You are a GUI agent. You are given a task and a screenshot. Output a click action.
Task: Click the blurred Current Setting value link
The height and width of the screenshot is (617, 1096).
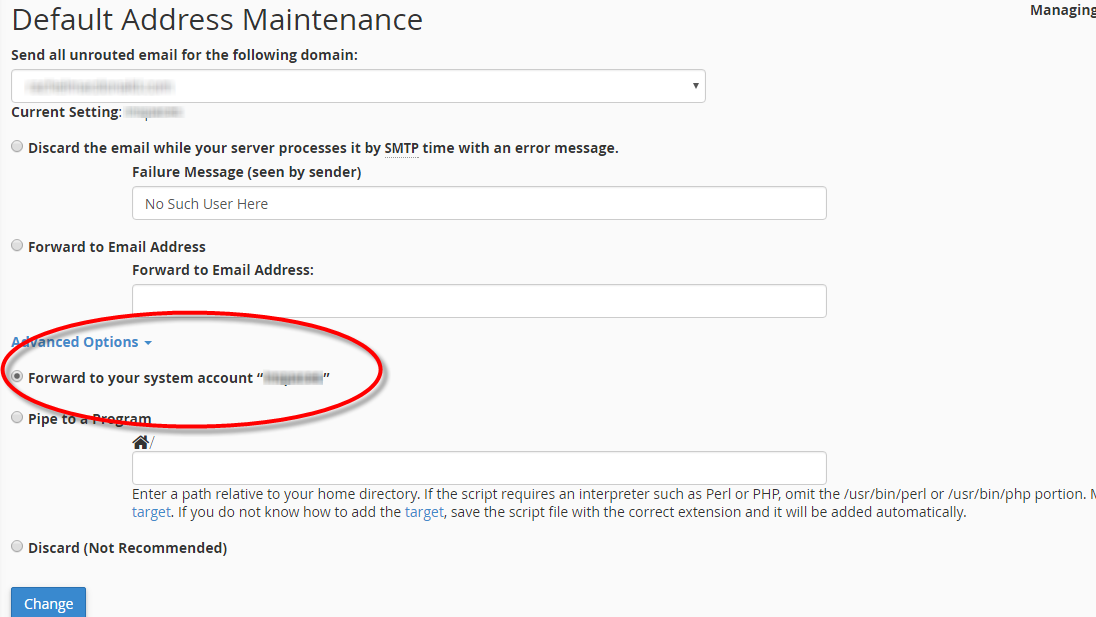[x=152, y=112]
